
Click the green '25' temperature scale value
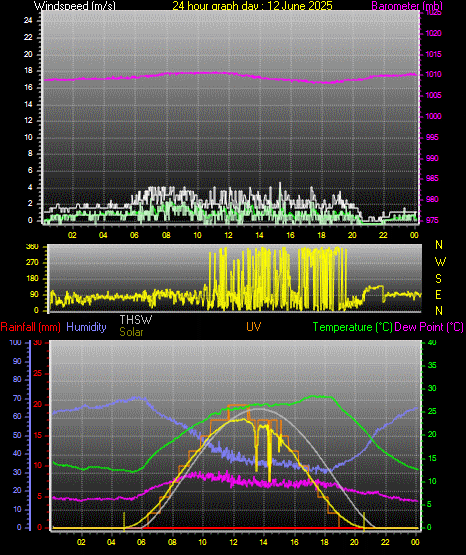pyautogui.click(x=432, y=412)
